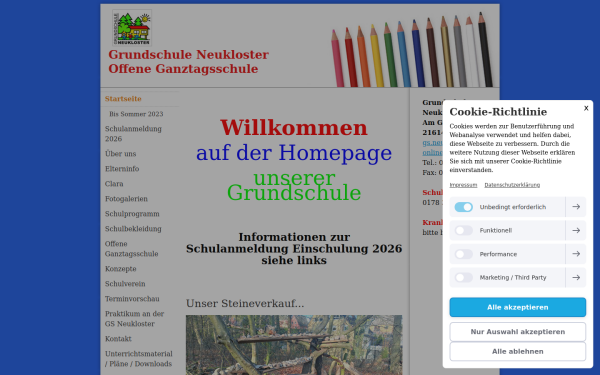Open the Fotogalerien menu item
Image resolution: width=600 pixels, height=375 pixels.
pyautogui.click(x=126, y=199)
